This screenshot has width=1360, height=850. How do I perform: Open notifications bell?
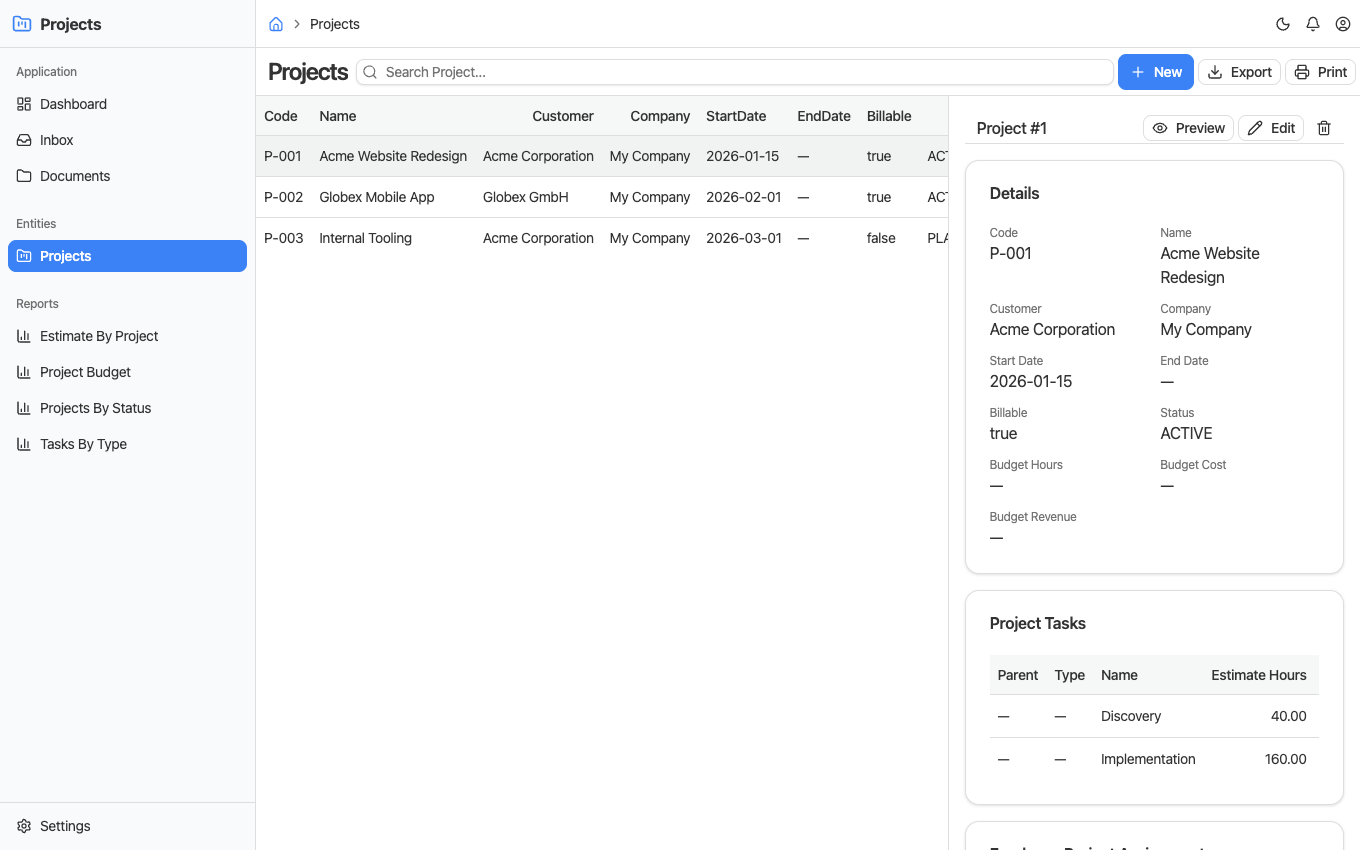(1313, 24)
